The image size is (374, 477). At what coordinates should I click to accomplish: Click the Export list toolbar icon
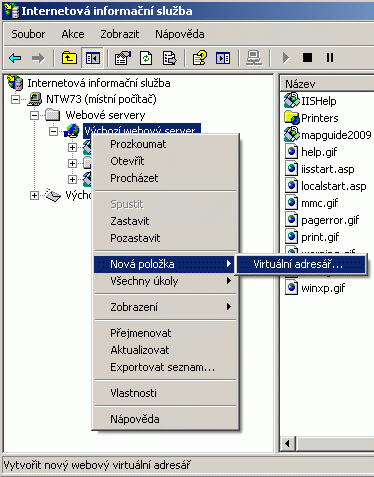[170, 58]
